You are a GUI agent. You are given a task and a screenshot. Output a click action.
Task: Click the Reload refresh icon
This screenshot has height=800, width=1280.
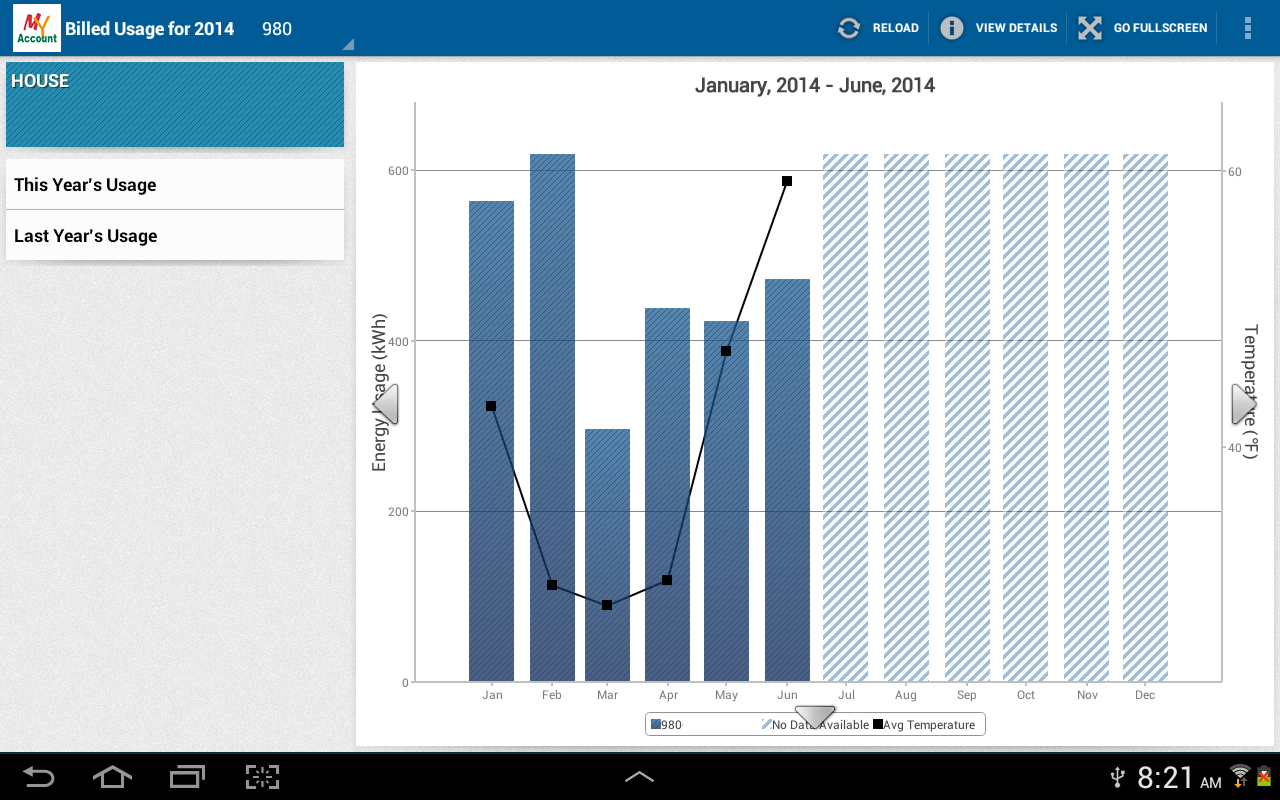[849, 28]
